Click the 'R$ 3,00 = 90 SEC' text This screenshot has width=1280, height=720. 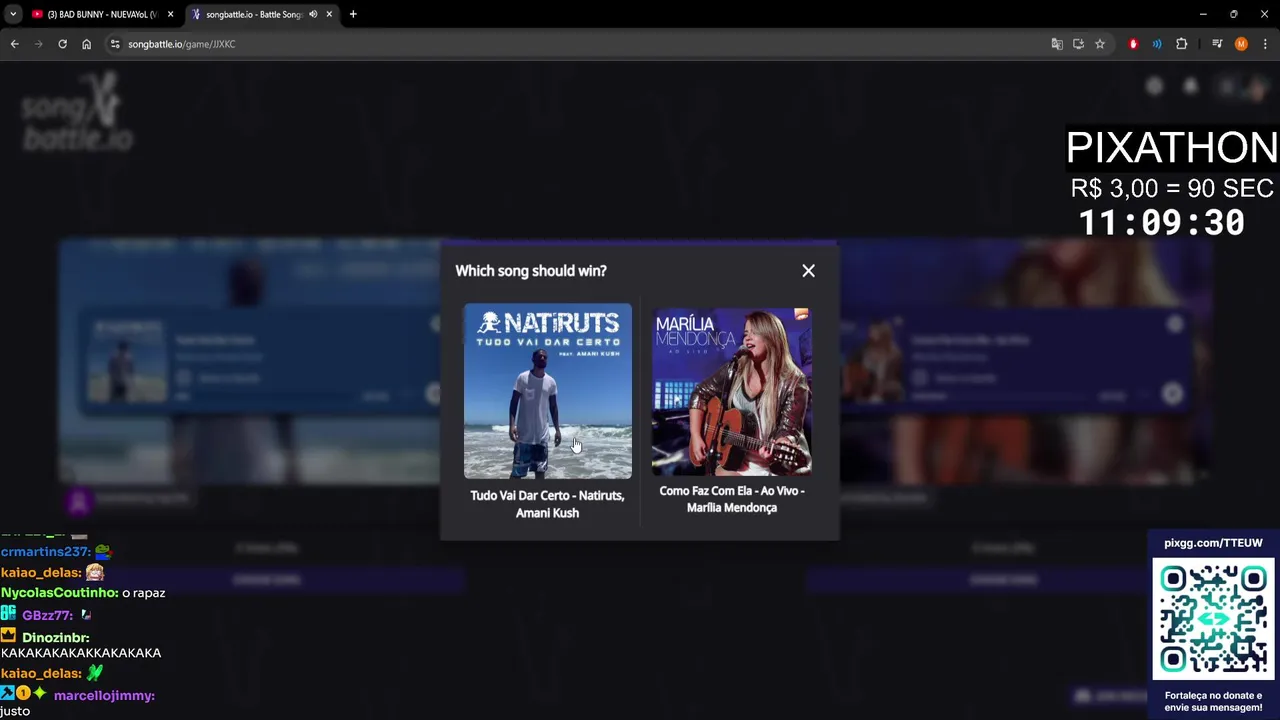tap(1172, 188)
